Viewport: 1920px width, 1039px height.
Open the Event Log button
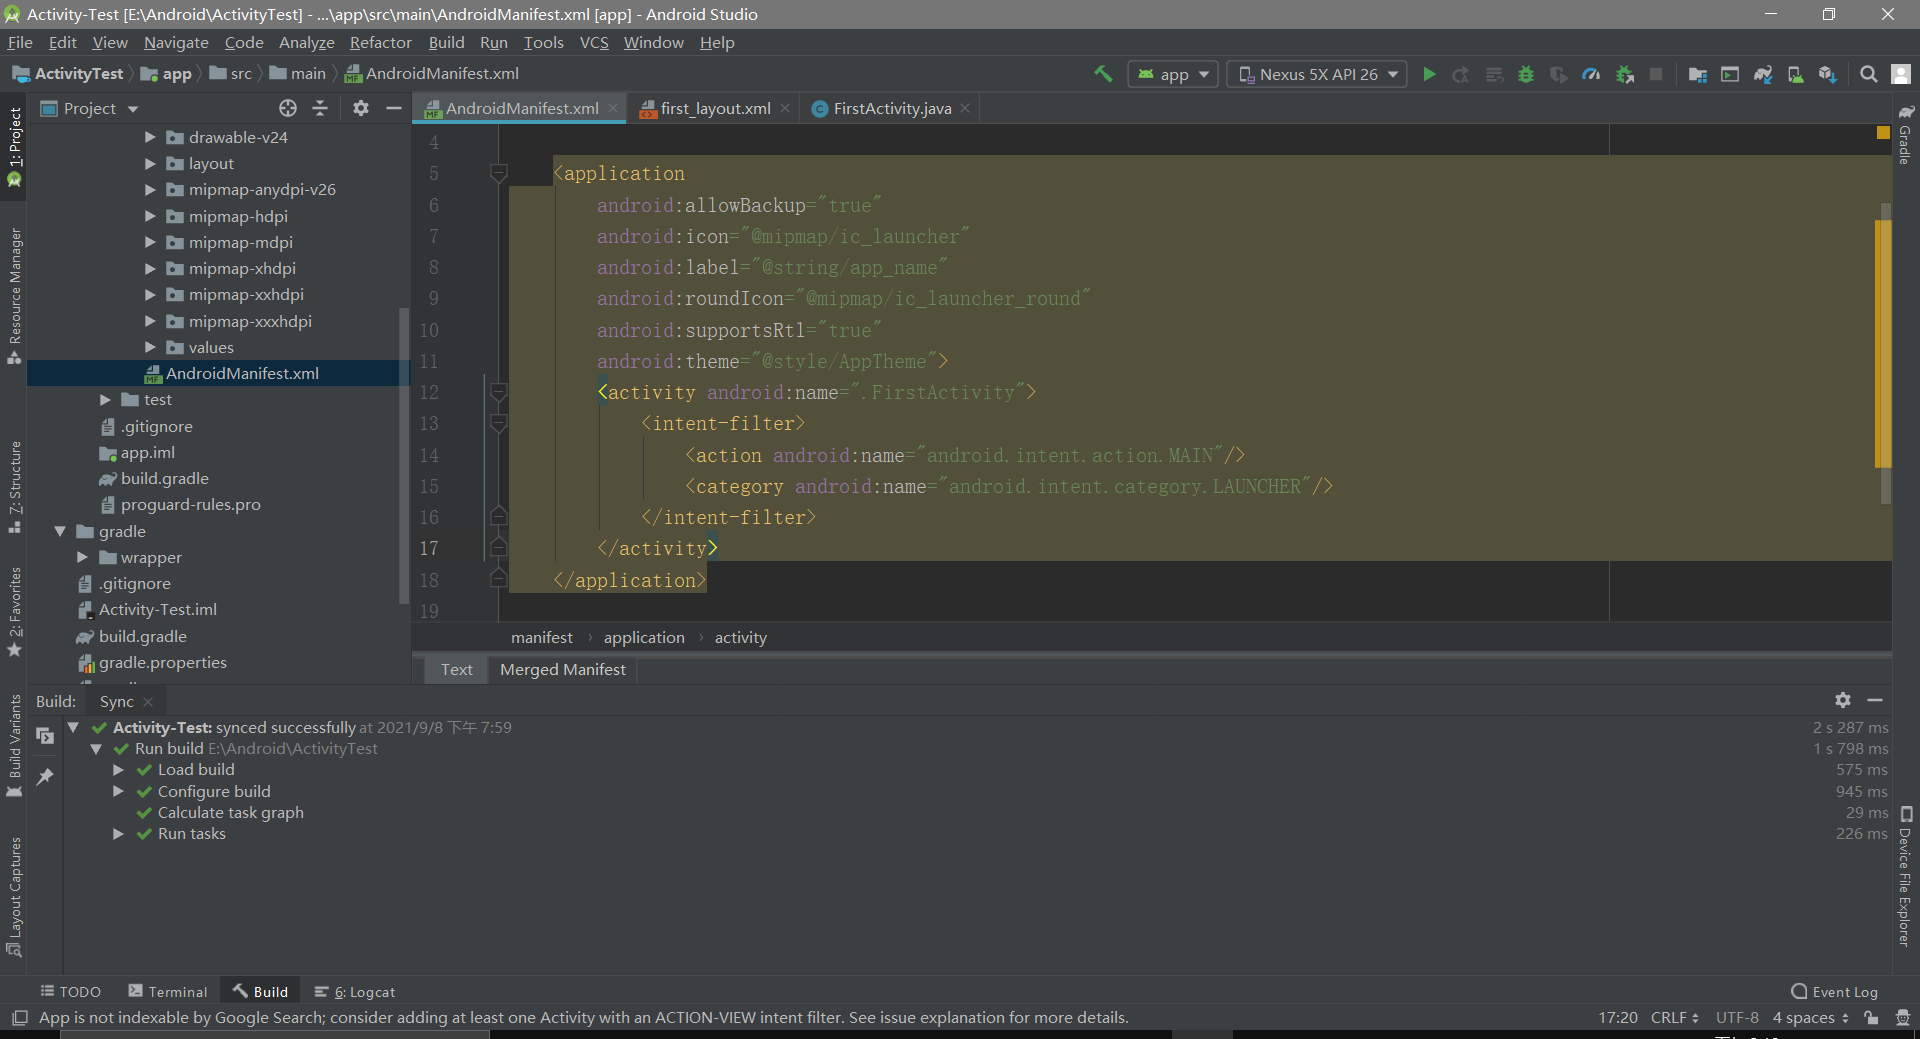click(x=1835, y=991)
